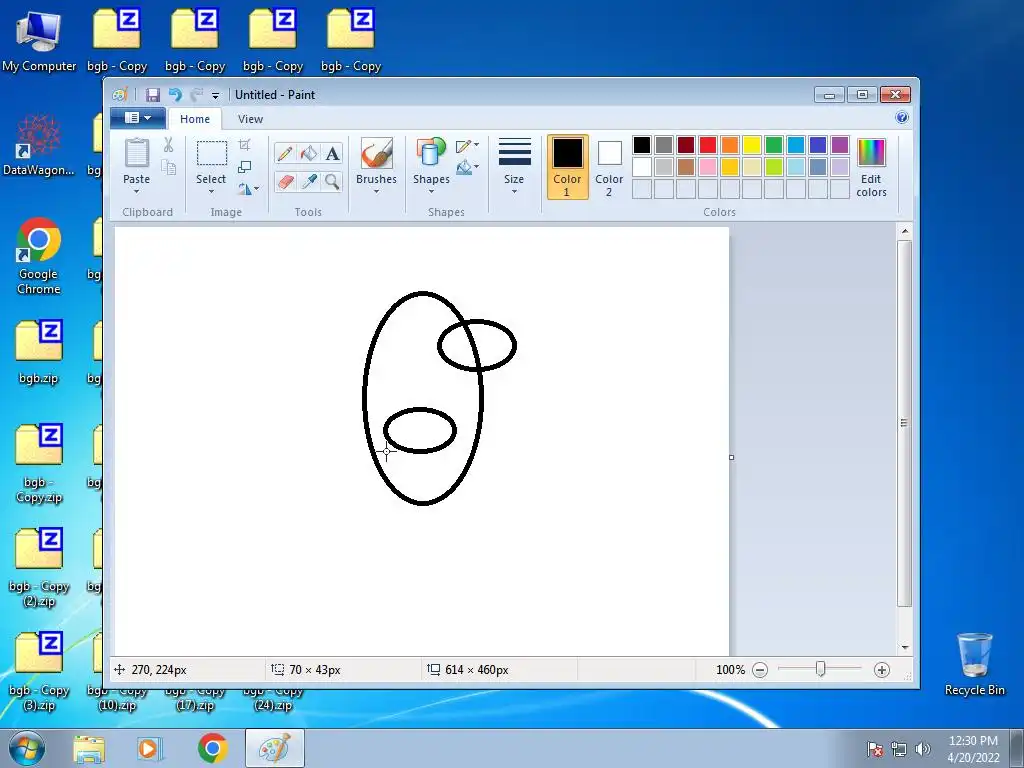
Task: Select Color 1 foreground button
Action: (568, 167)
